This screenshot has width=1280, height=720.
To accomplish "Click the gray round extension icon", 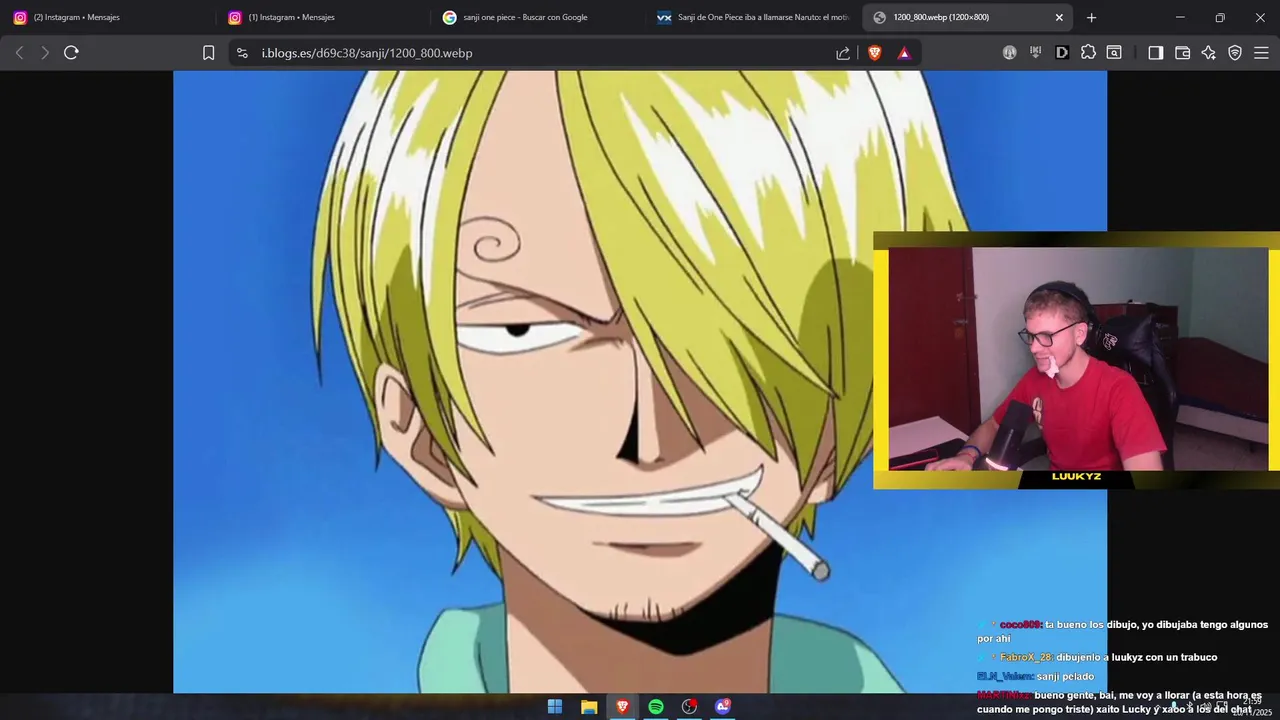I will pos(1010,53).
